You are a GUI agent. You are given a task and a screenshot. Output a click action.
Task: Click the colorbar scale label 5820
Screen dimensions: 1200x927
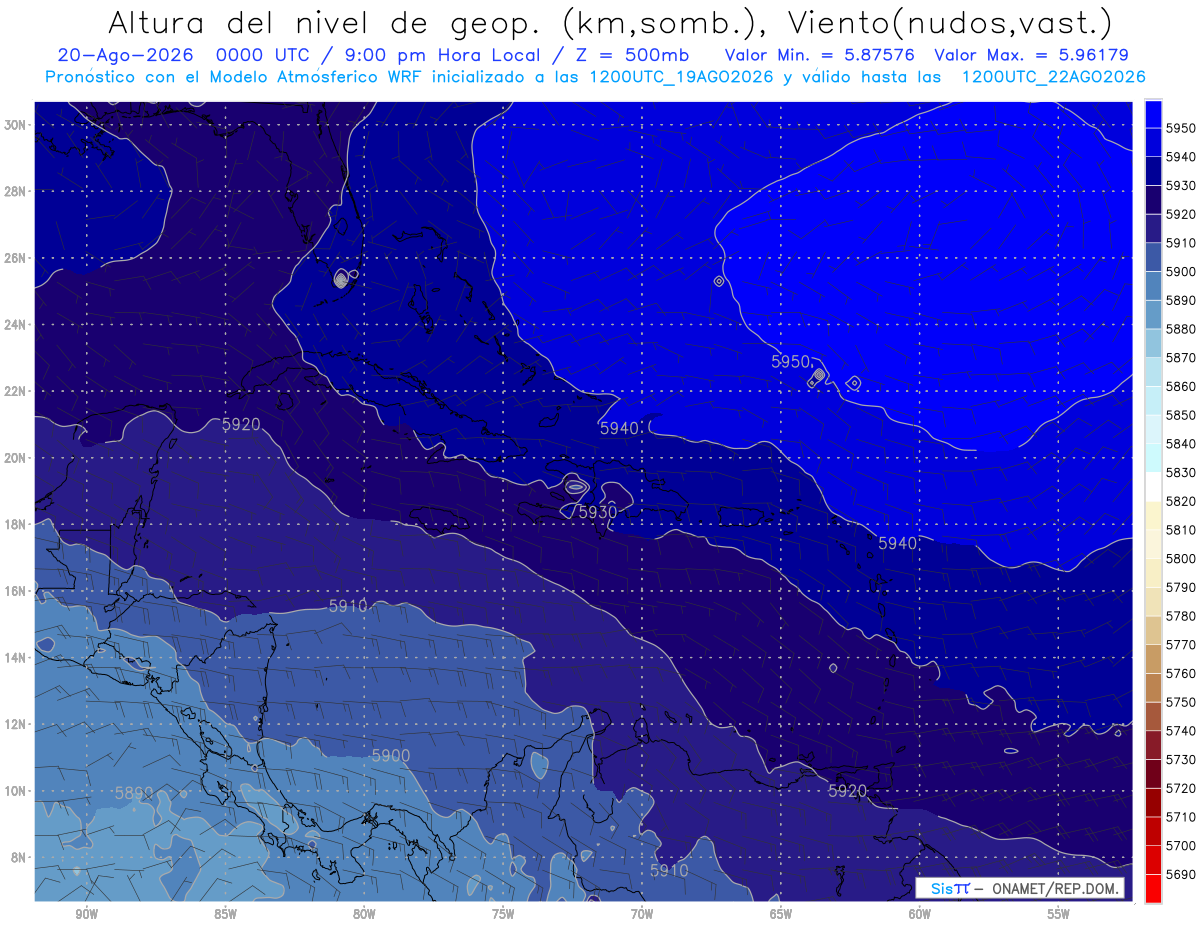(1181, 501)
